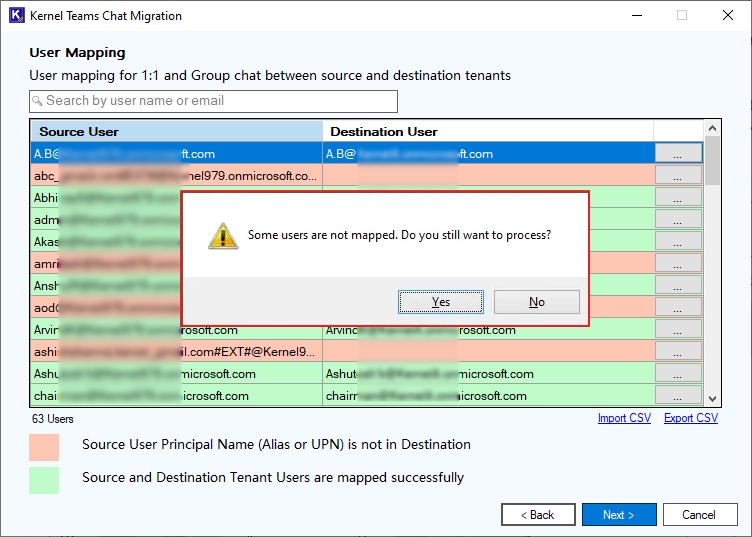
Task: Open browse button for Ansh row
Action: 678,286
